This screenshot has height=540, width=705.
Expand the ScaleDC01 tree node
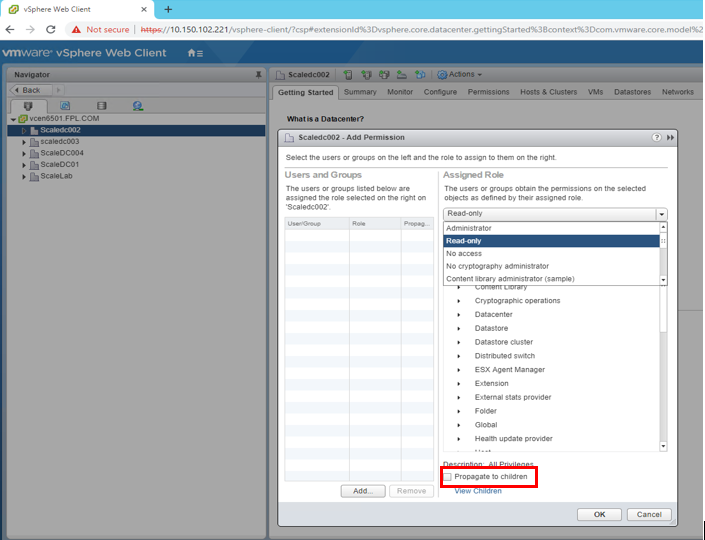[x=24, y=165]
